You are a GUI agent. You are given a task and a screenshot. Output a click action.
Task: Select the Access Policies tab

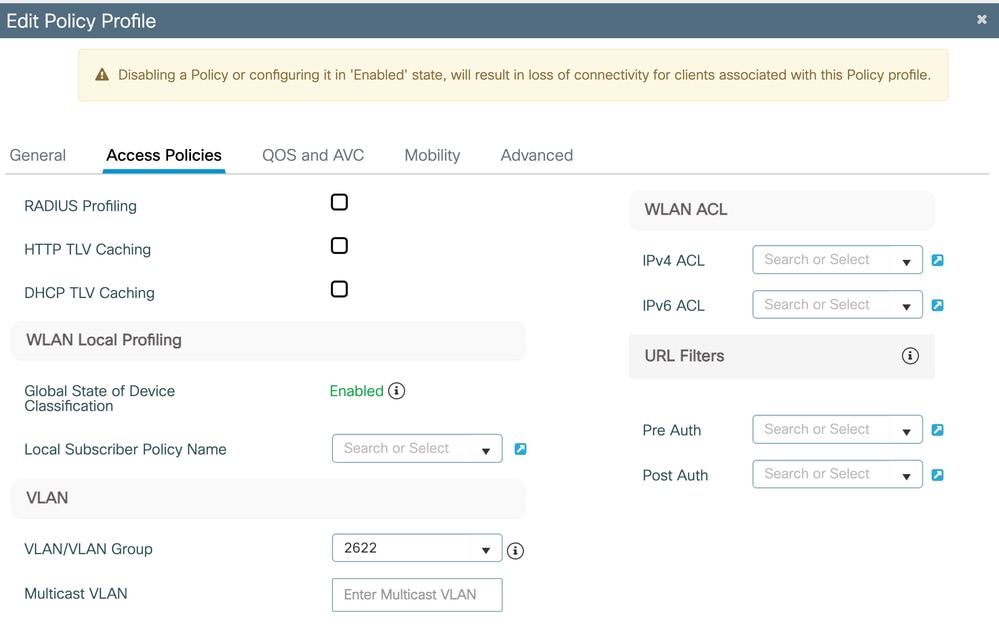(x=164, y=155)
